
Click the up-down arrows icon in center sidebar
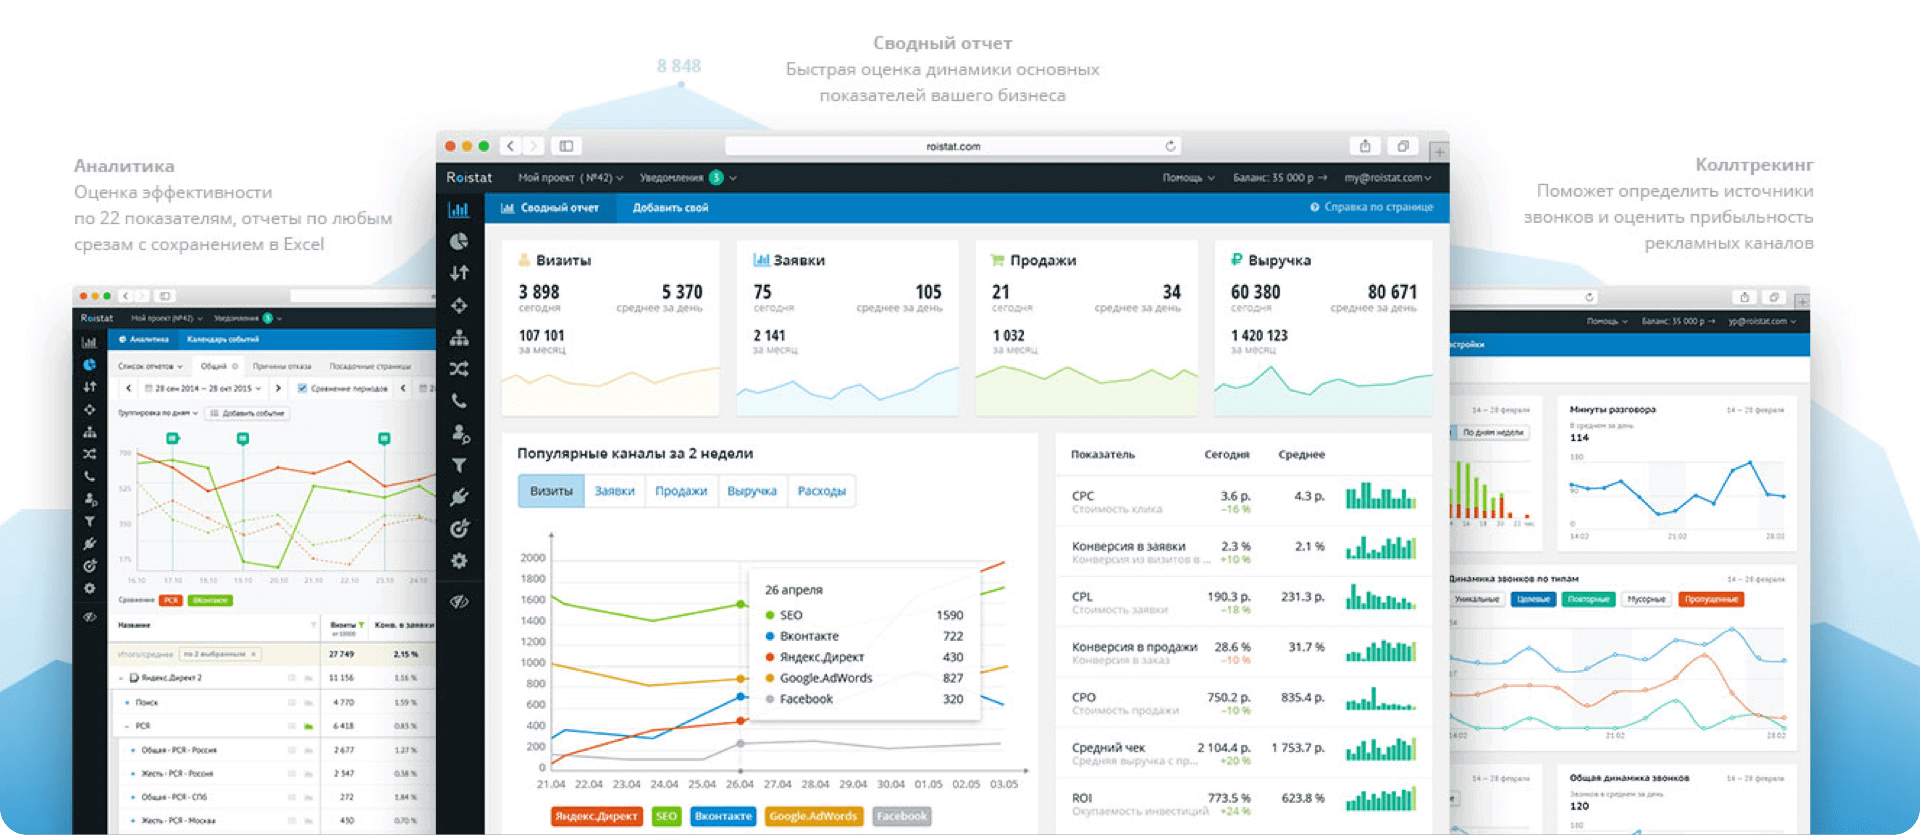tap(459, 273)
